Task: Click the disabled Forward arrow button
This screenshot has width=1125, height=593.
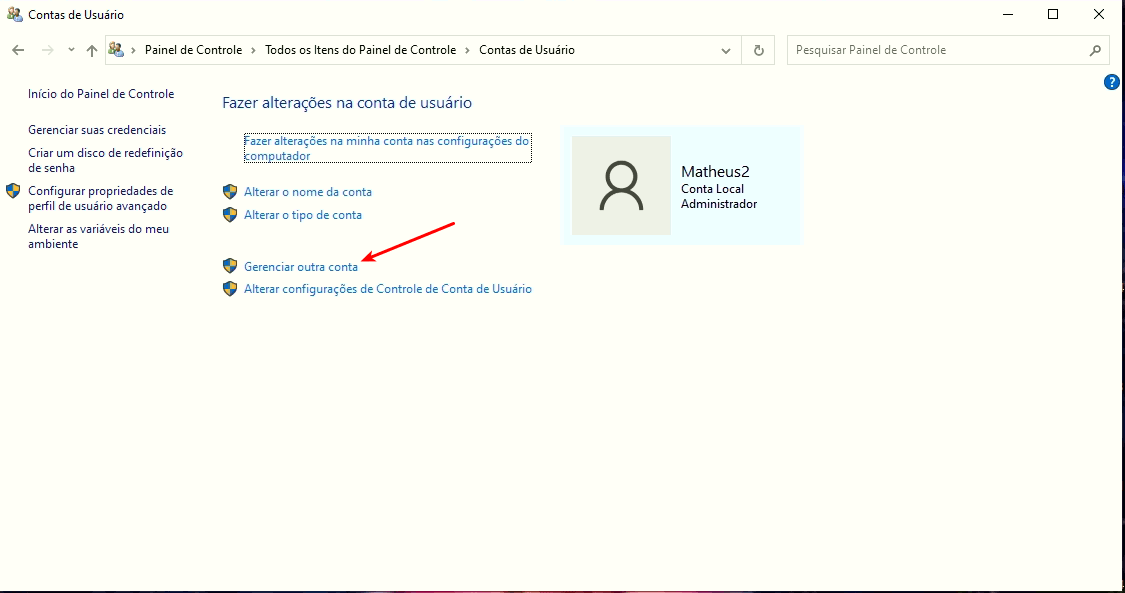Action: pyautogui.click(x=48, y=50)
